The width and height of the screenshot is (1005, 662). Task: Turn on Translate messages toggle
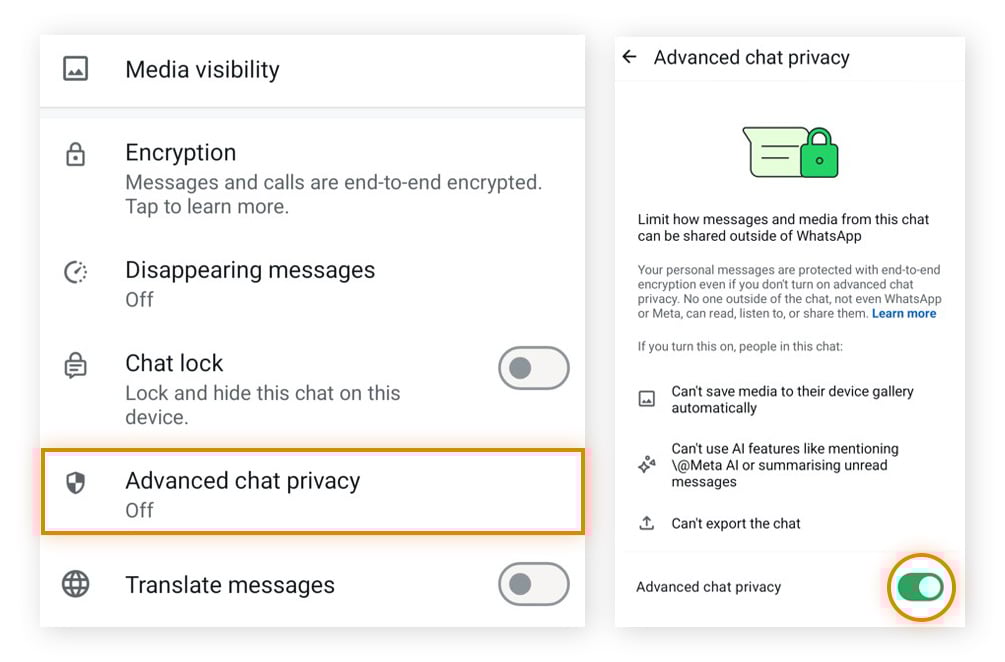pos(533,585)
